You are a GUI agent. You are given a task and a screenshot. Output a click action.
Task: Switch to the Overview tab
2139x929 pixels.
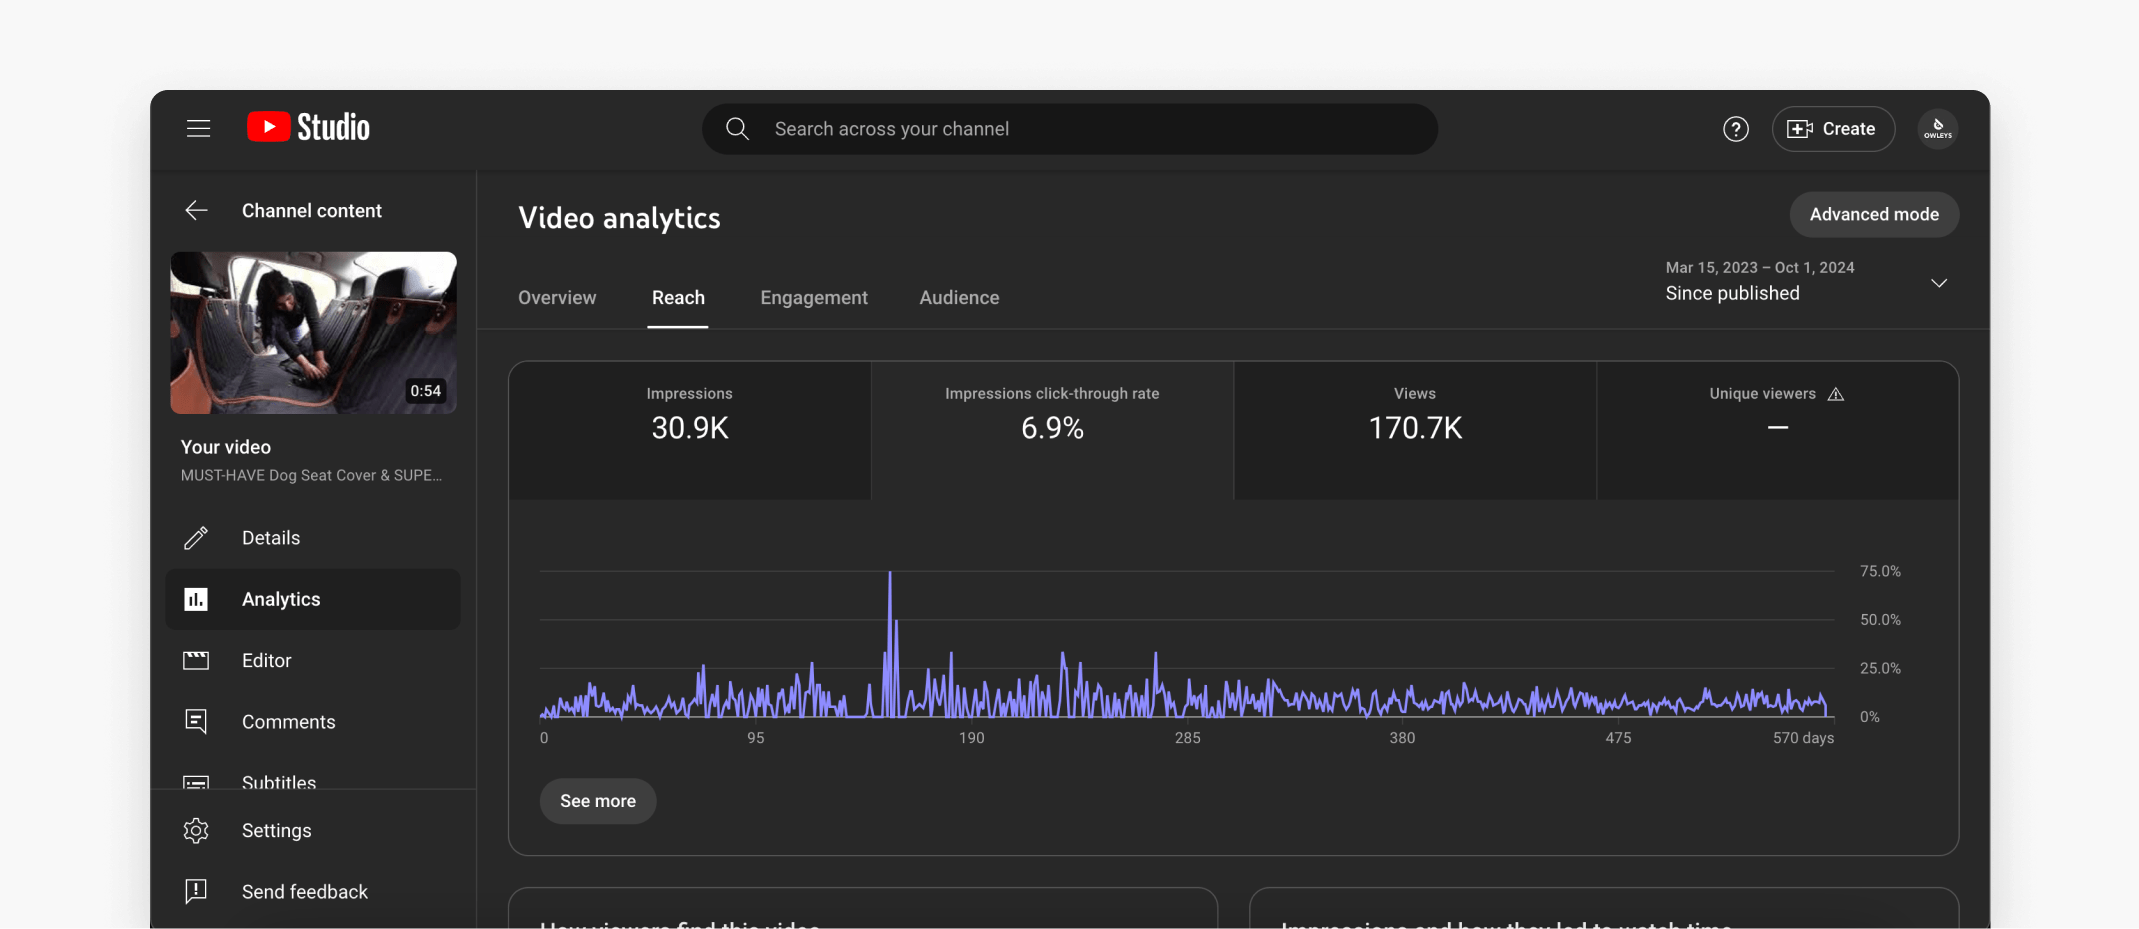[557, 298]
